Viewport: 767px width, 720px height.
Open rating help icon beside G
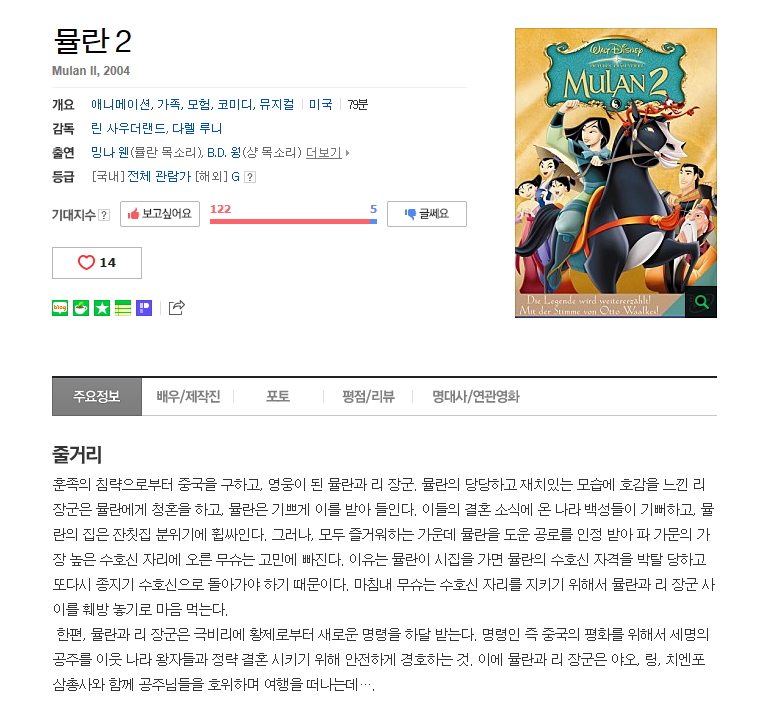click(249, 177)
